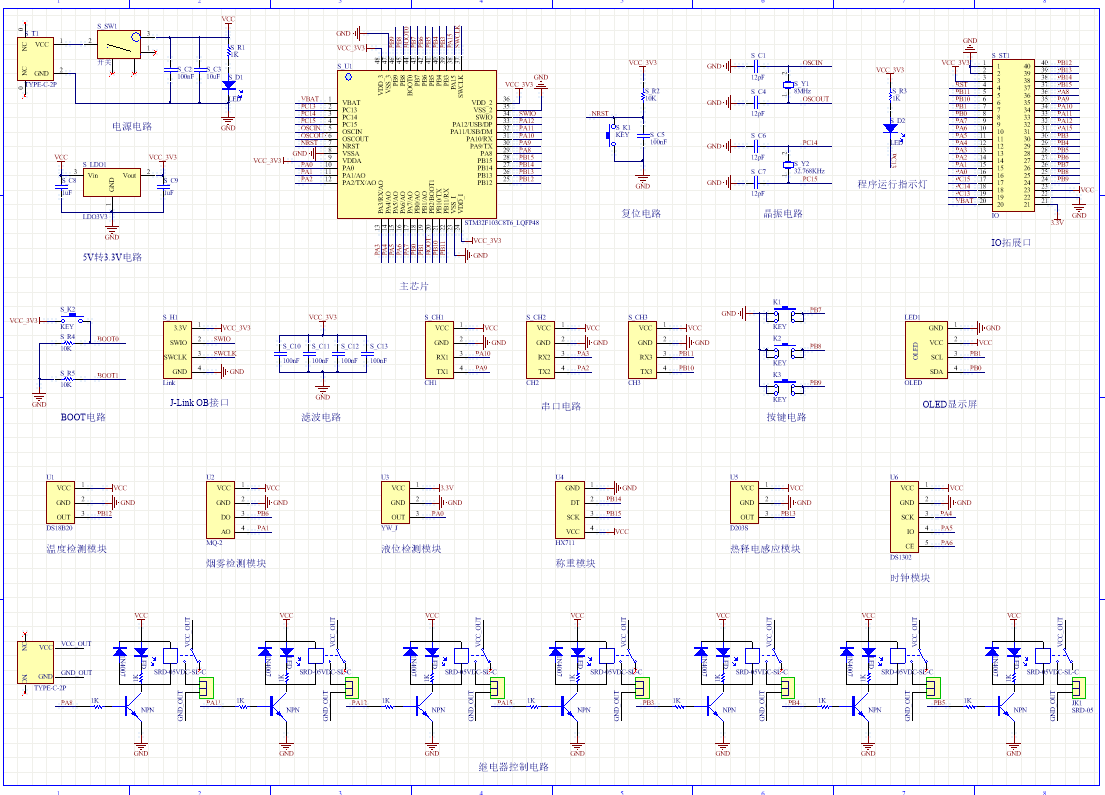The height and width of the screenshot is (795, 1105).
Task: Select the 'OLED显示屏' label
Action: [x=949, y=405]
